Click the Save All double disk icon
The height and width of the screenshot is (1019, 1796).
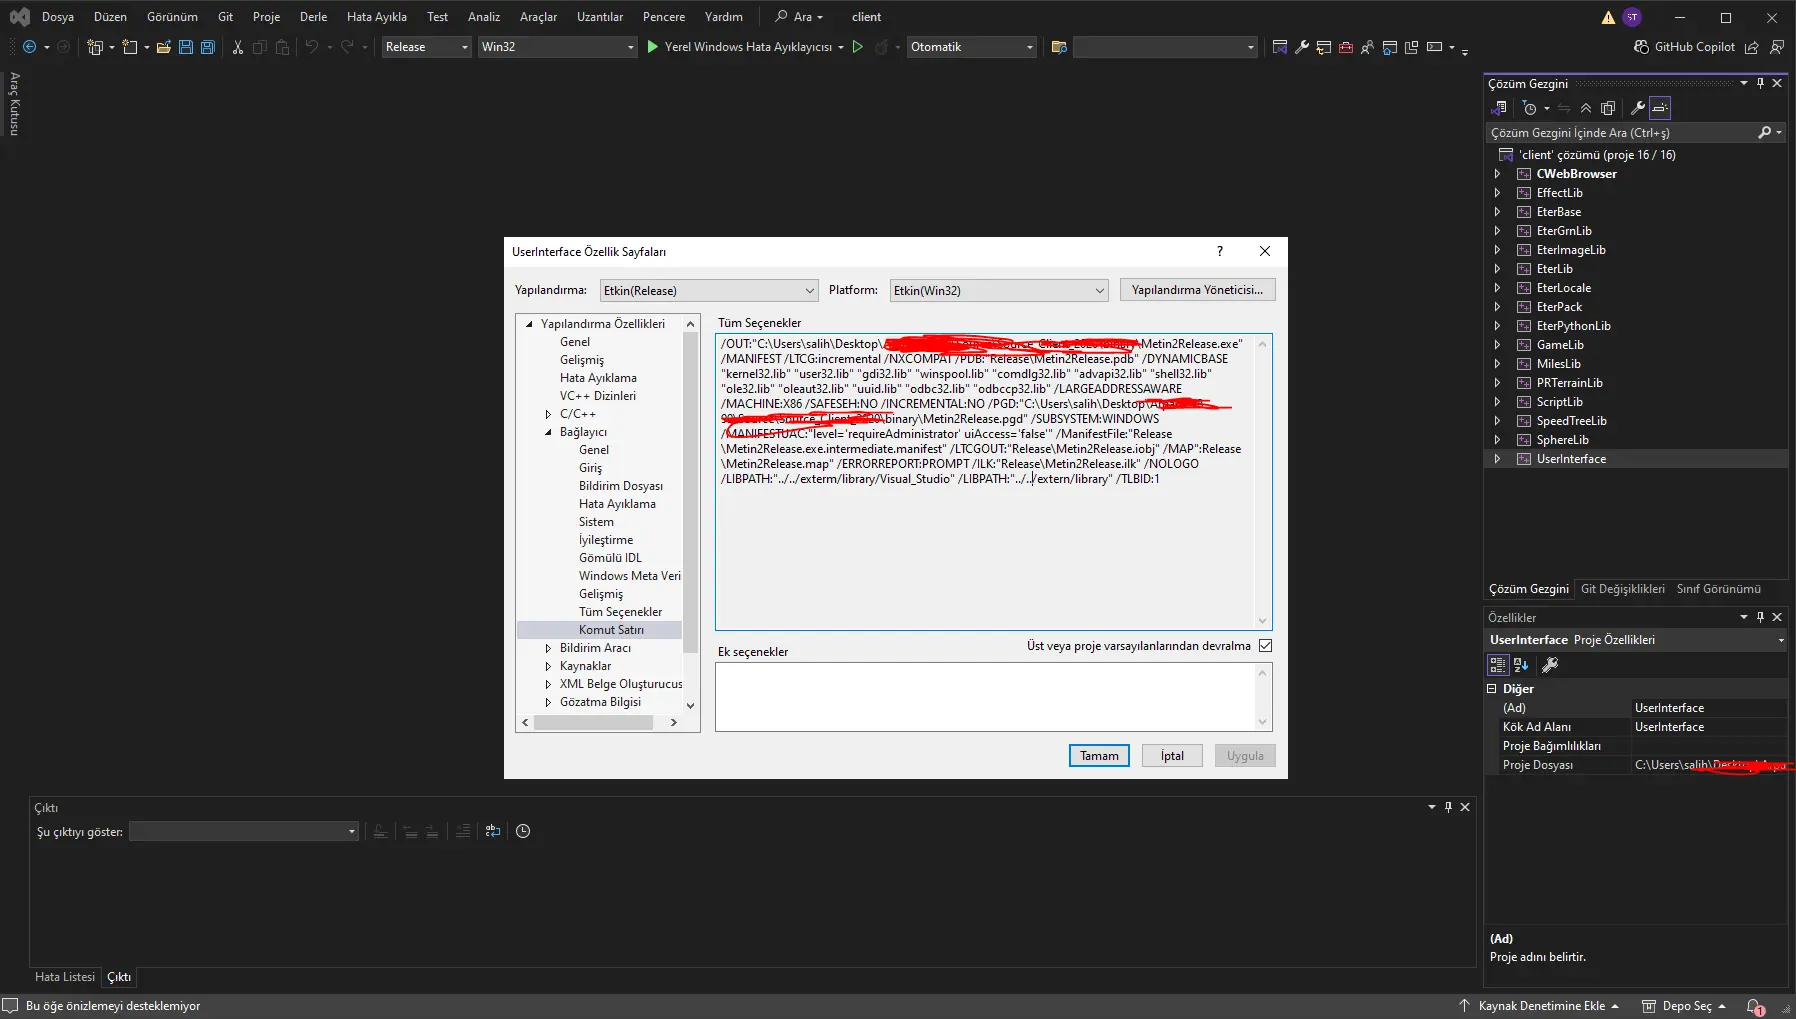(x=208, y=47)
